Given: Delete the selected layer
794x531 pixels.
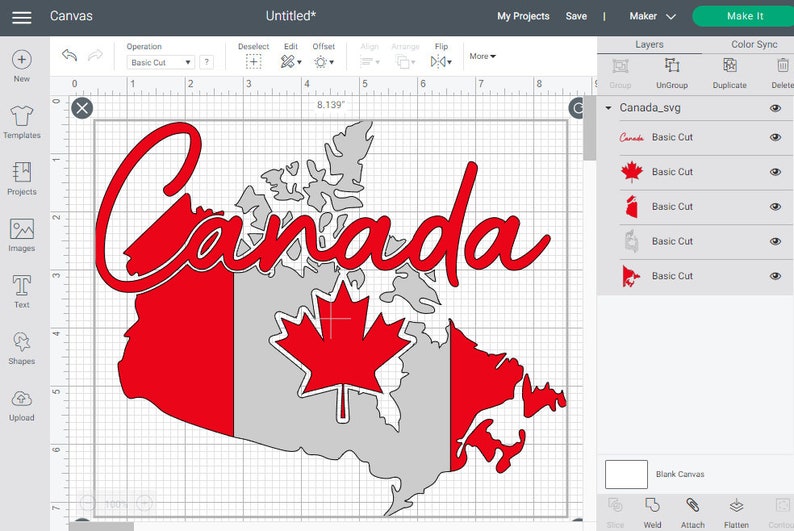Looking at the screenshot, I should pyautogui.click(x=782, y=73).
